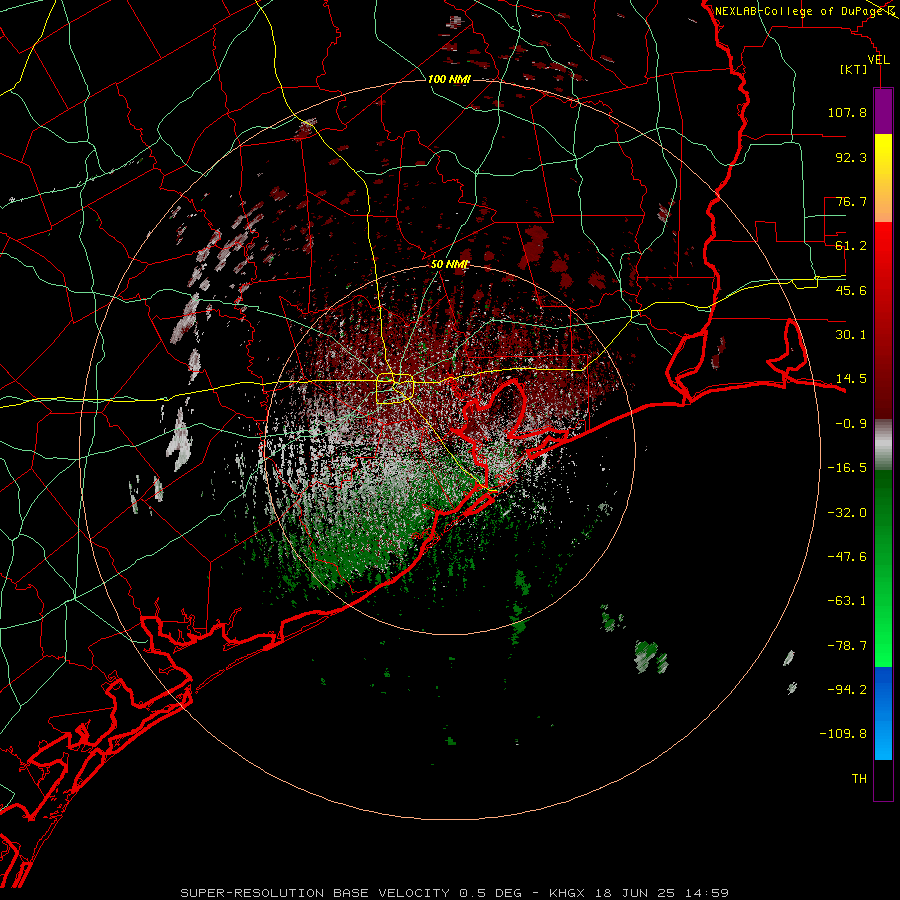
Task: Click the TH legend label
Action: point(859,779)
